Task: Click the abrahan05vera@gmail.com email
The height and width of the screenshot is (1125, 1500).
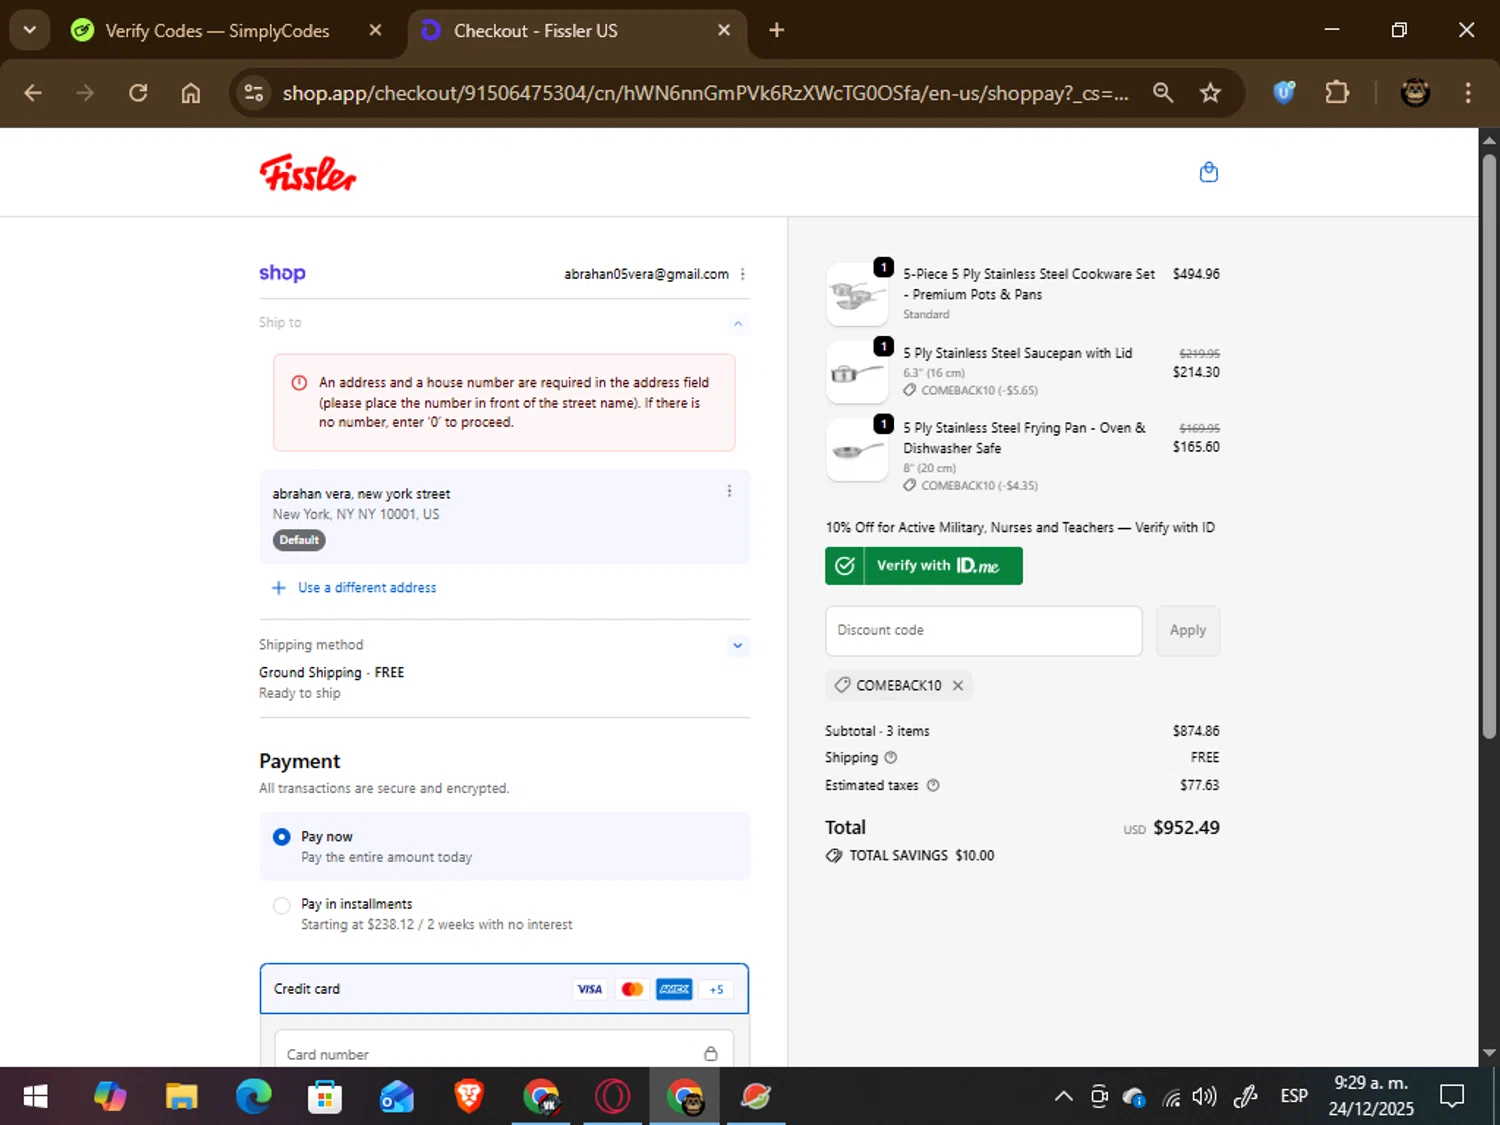Action: coord(646,274)
